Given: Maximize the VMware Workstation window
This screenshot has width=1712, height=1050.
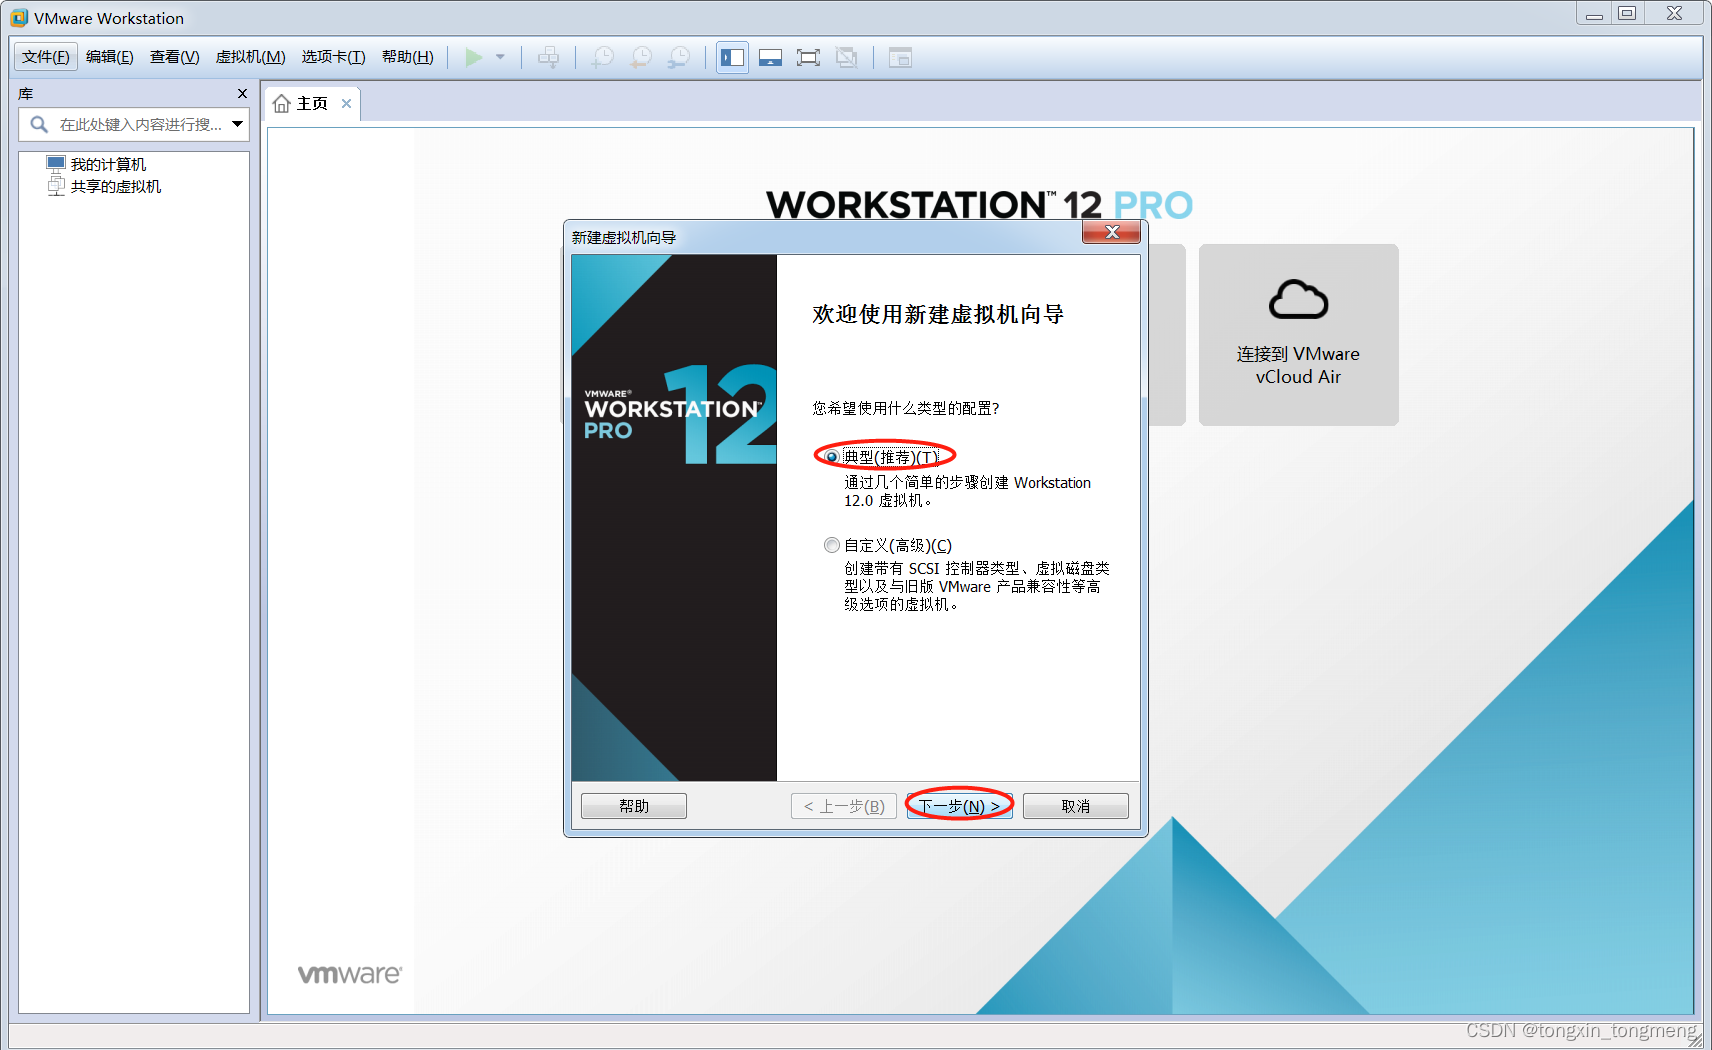Looking at the screenshot, I should click(x=1627, y=13).
